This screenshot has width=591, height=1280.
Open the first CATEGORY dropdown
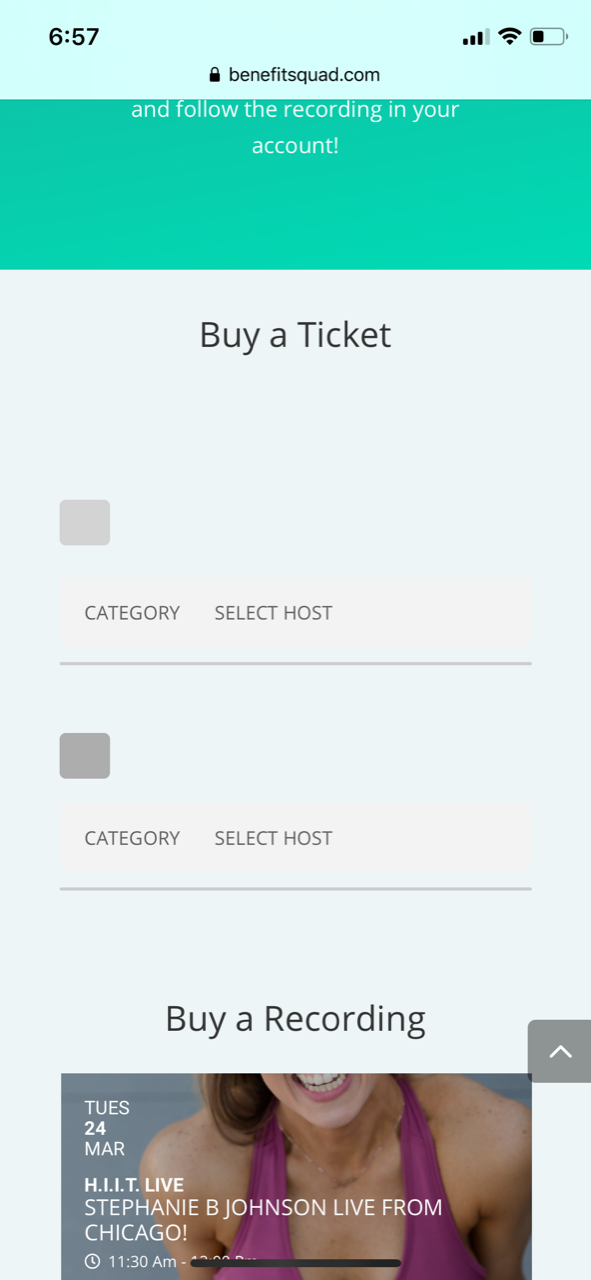pyautogui.click(x=132, y=612)
